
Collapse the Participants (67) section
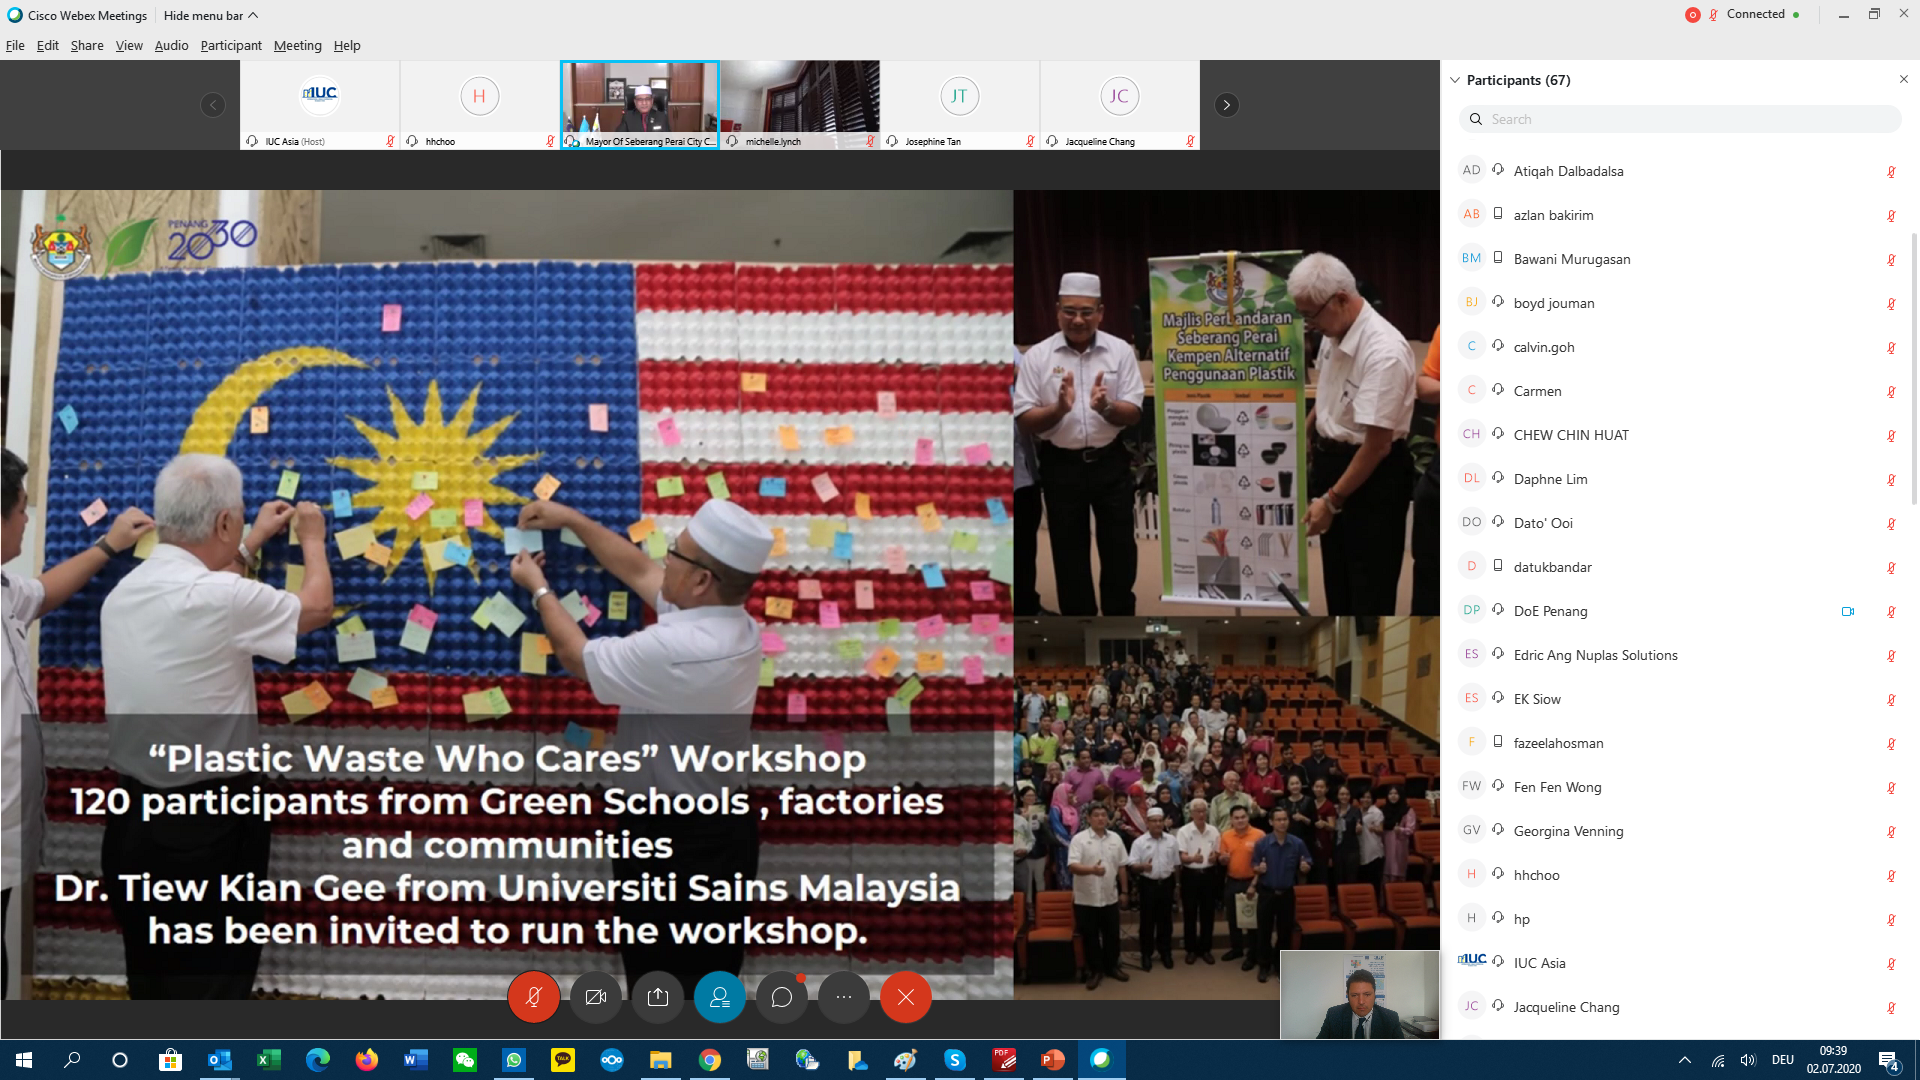click(x=1455, y=80)
